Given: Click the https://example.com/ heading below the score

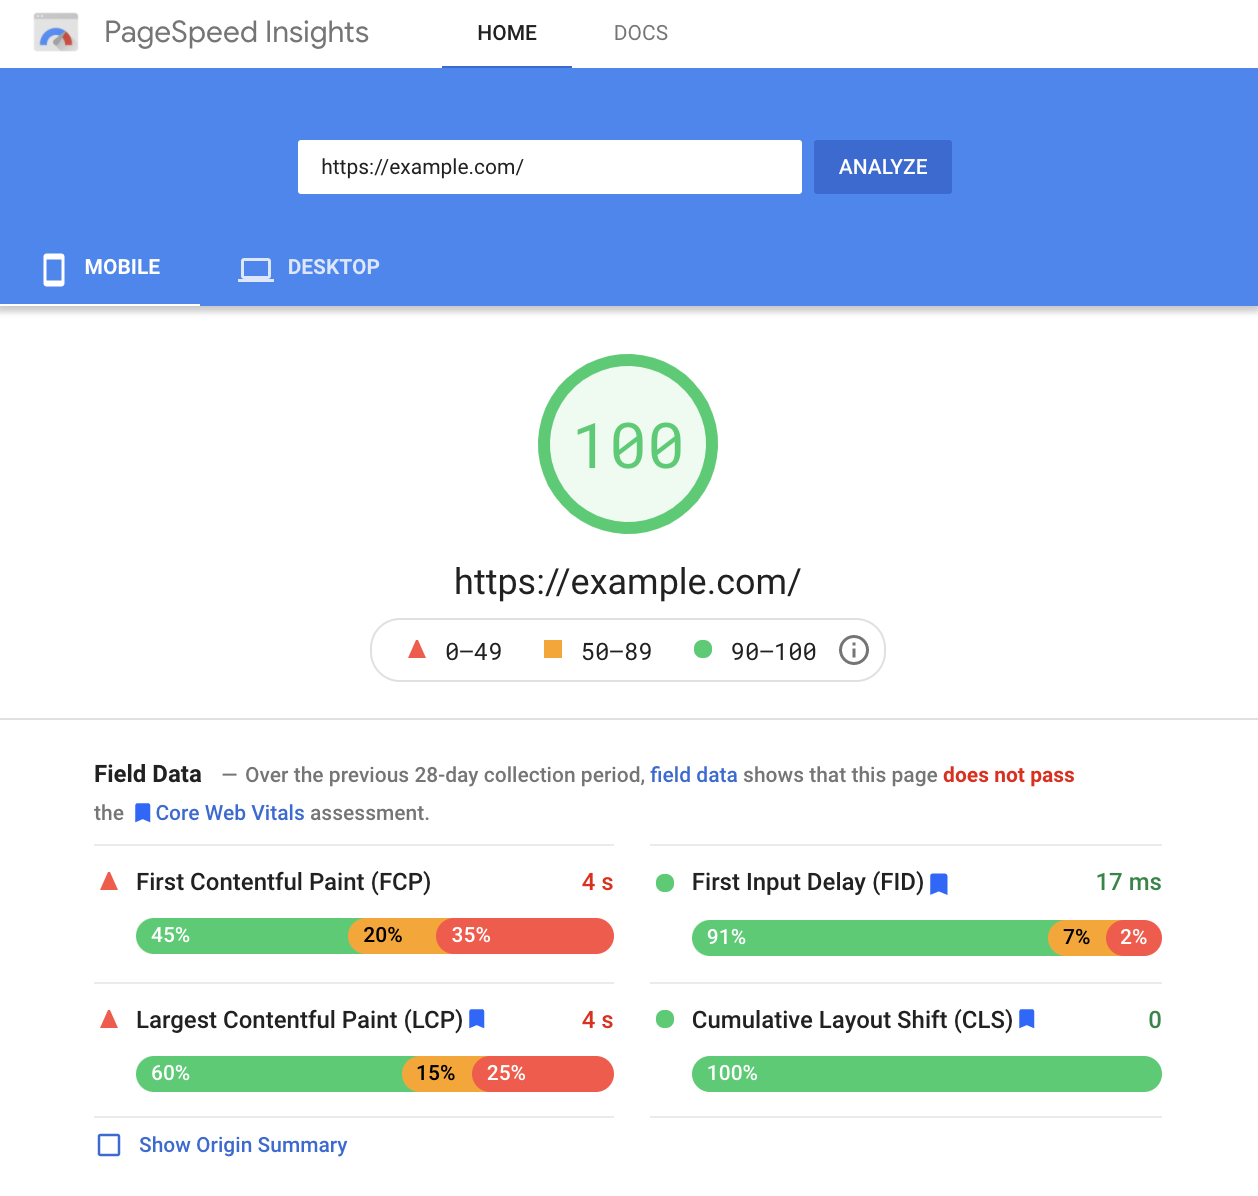Looking at the screenshot, I should point(628,582).
